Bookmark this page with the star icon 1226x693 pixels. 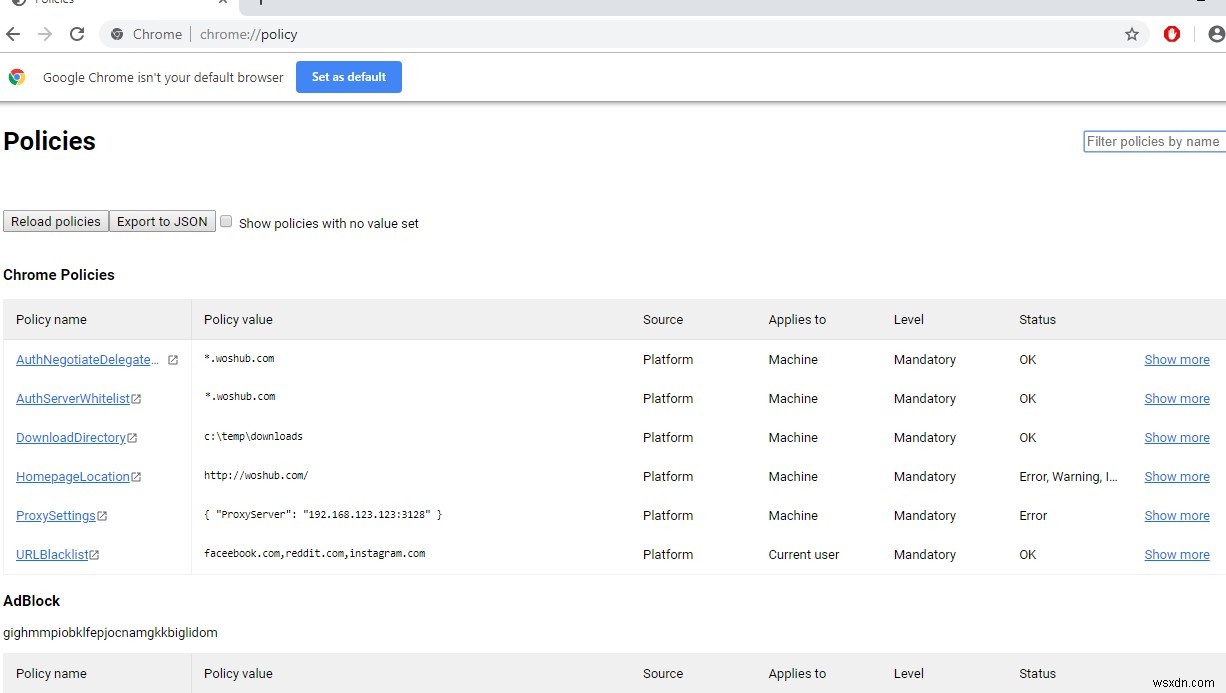point(1132,34)
